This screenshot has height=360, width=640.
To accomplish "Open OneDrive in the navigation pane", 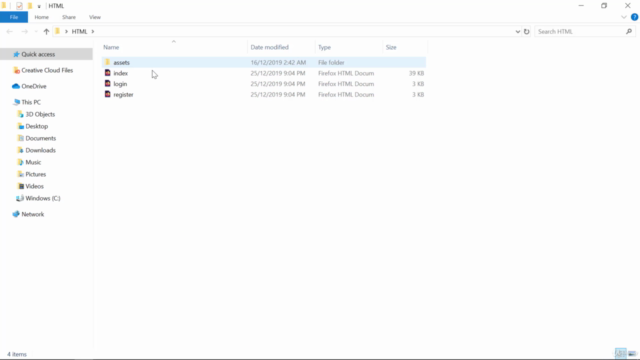I will point(34,86).
